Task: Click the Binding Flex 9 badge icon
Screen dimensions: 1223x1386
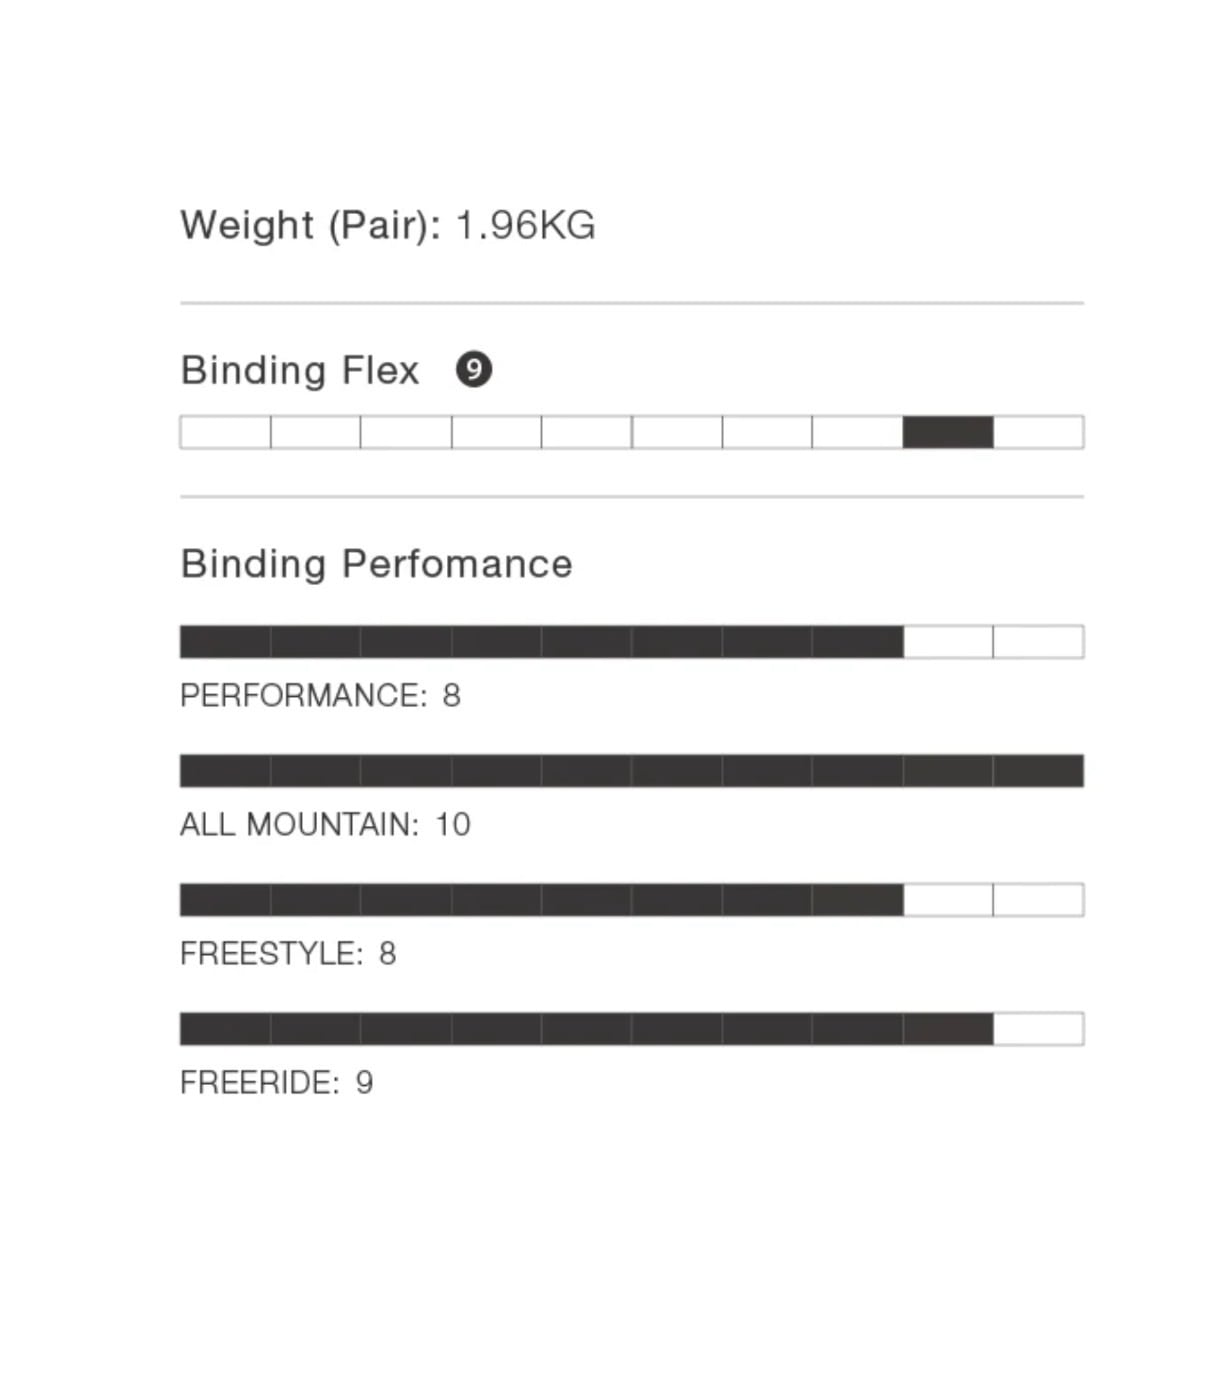Action: click(x=474, y=369)
